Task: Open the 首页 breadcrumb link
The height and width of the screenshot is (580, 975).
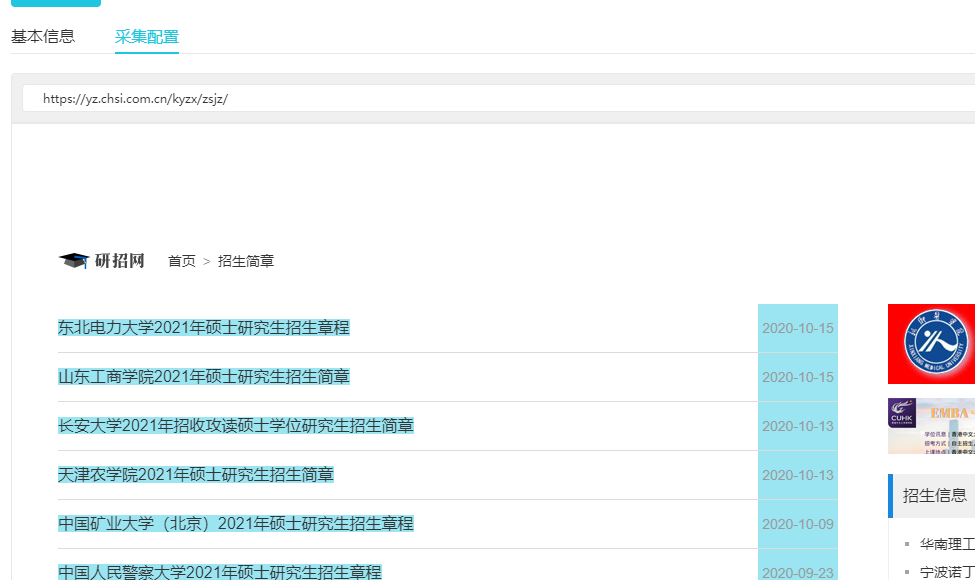Action: tap(182, 261)
